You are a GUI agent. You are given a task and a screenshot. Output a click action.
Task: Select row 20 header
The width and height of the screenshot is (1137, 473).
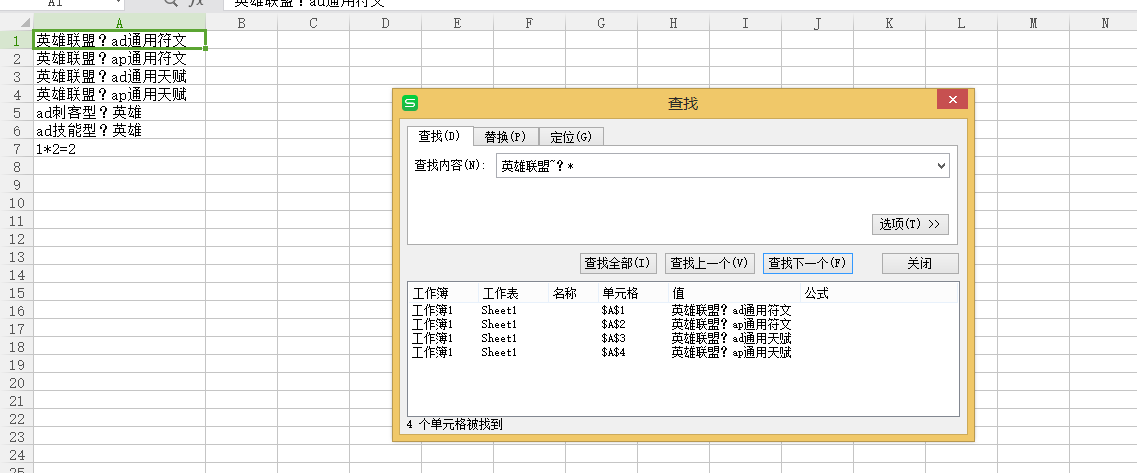click(x=17, y=383)
